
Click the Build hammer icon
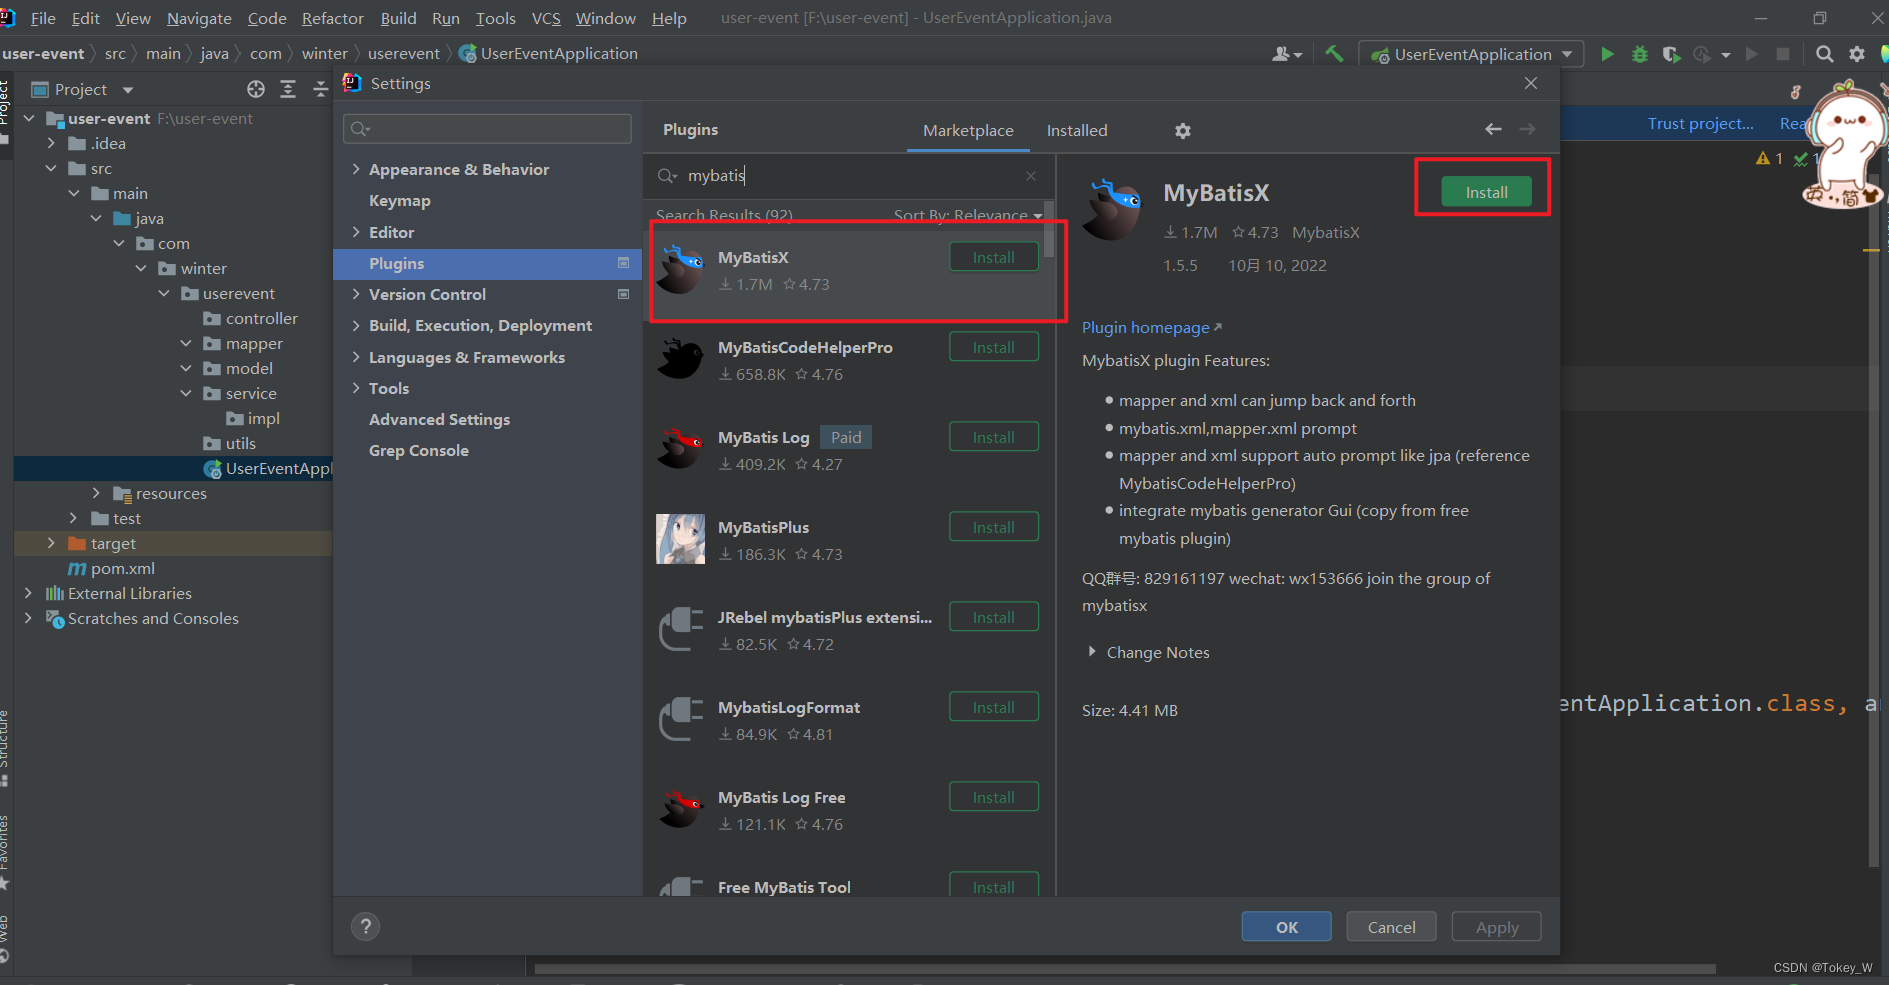[1334, 54]
